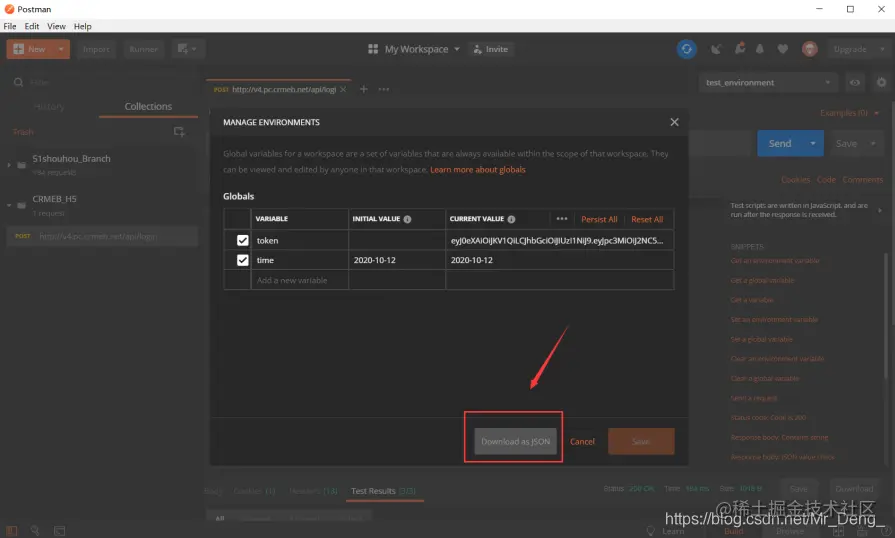
Task: Open the console icon in status bar
Action: point(59,531)
